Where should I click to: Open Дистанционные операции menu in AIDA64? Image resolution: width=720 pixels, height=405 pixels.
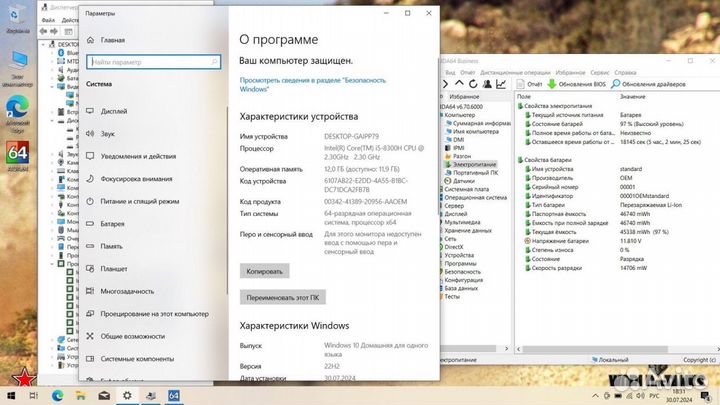(515, 73)
